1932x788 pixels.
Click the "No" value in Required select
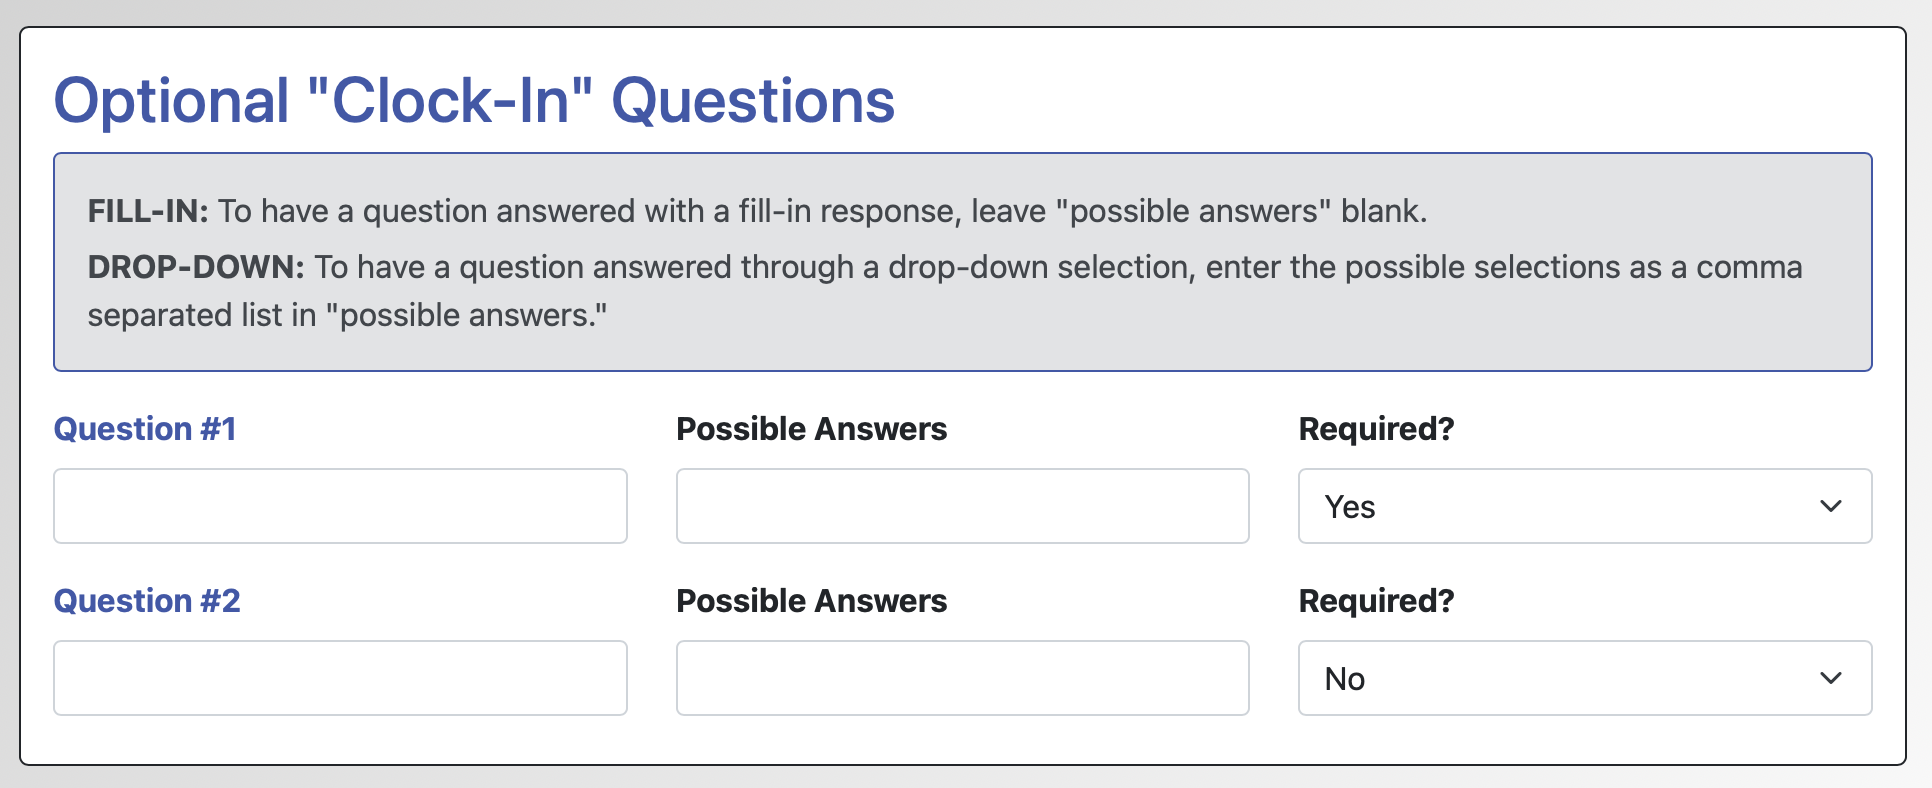[x=1345, y=679]
